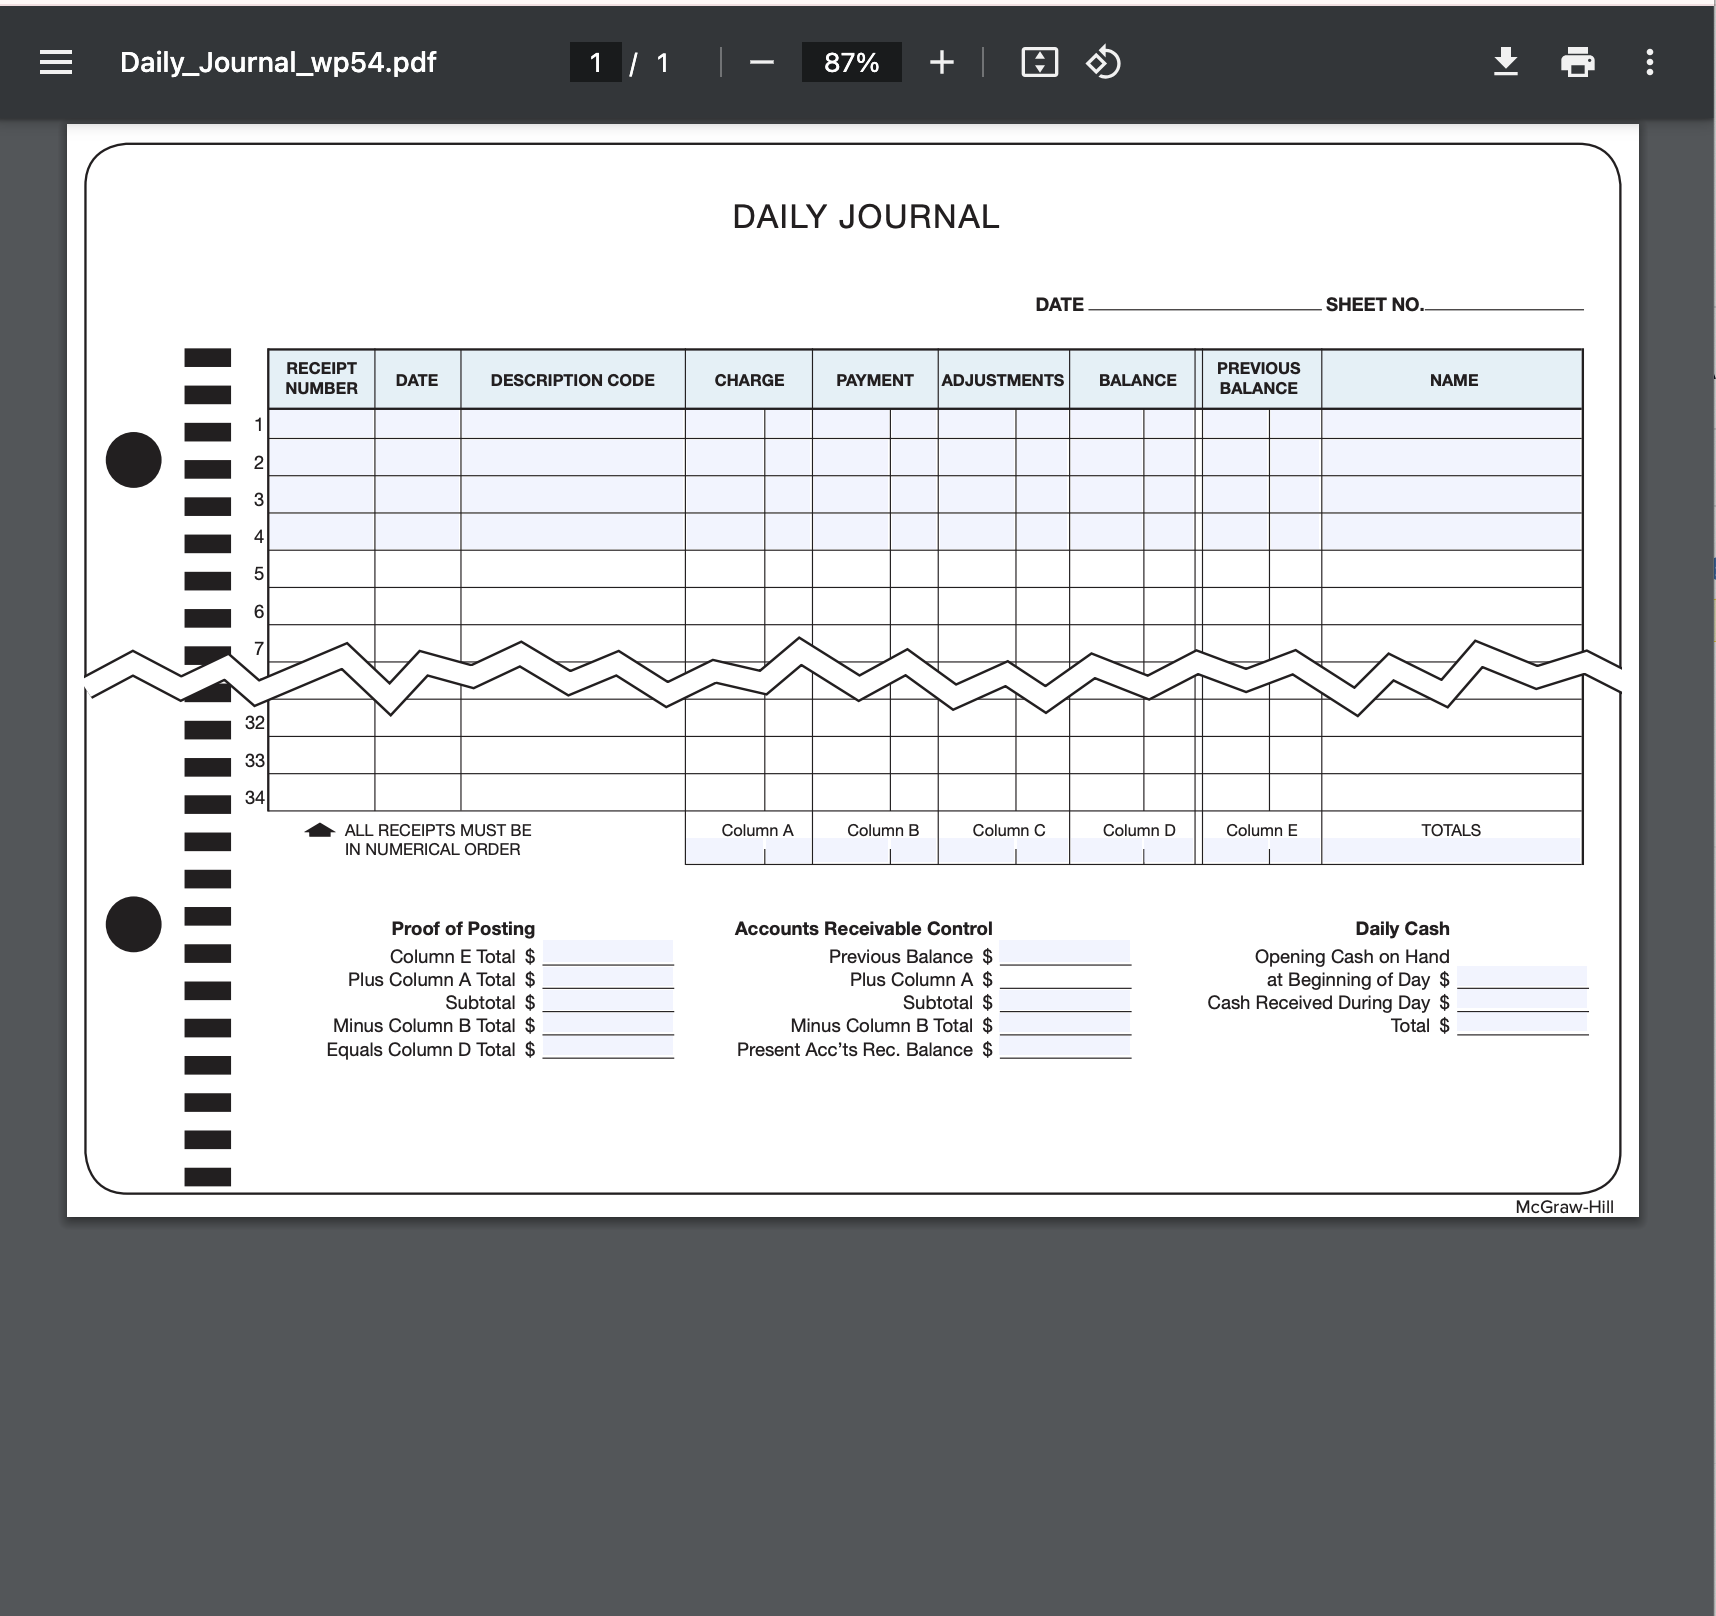Screen dimensions: 1716x1616
Task: Click the Opening Cash on Hand label
Action: [1352, 957]
